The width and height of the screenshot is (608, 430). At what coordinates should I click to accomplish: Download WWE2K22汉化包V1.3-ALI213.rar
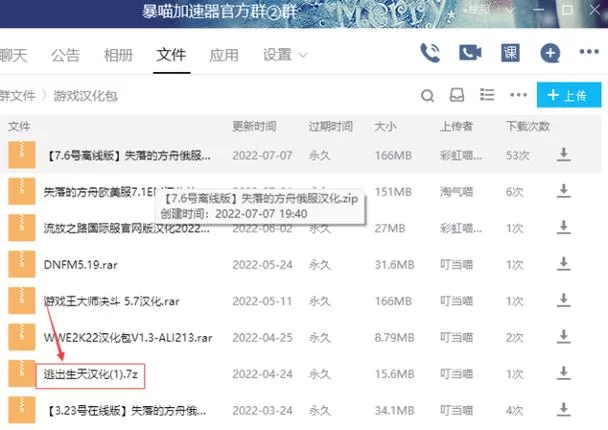(x=563, y=337)
